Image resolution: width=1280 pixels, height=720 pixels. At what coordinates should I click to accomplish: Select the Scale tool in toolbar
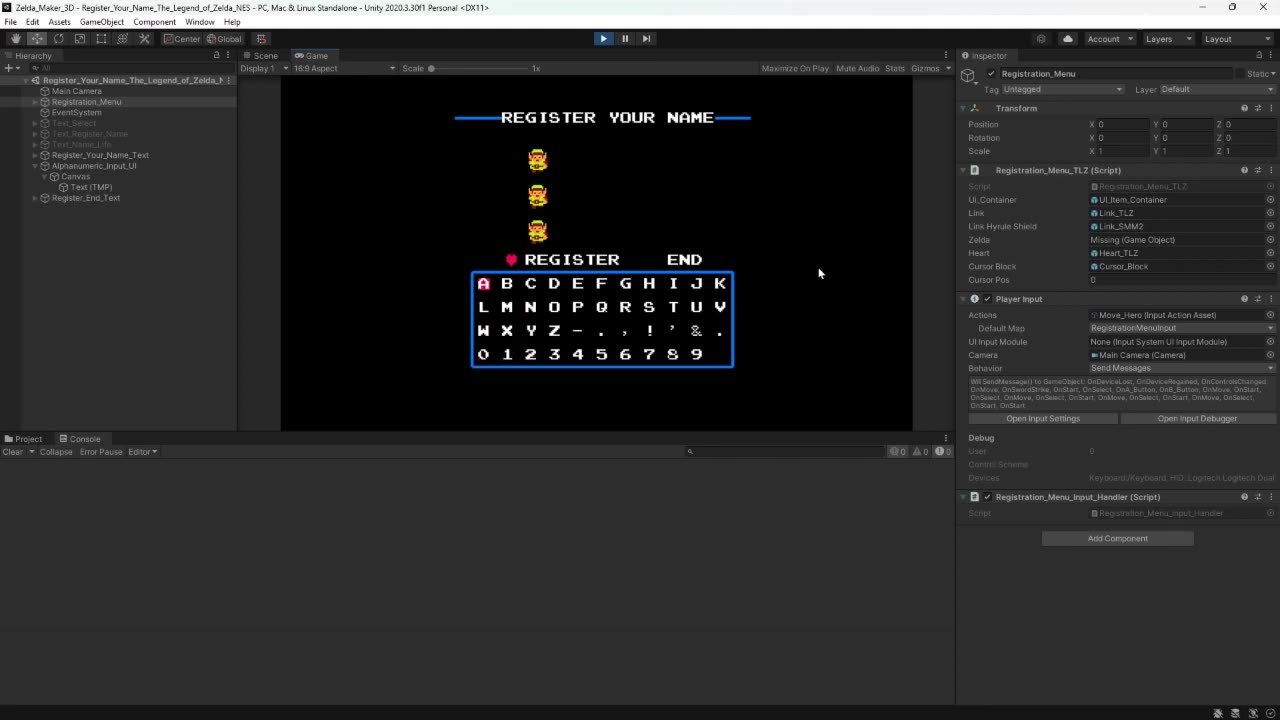pyautogui.click(x=80, y=39)
